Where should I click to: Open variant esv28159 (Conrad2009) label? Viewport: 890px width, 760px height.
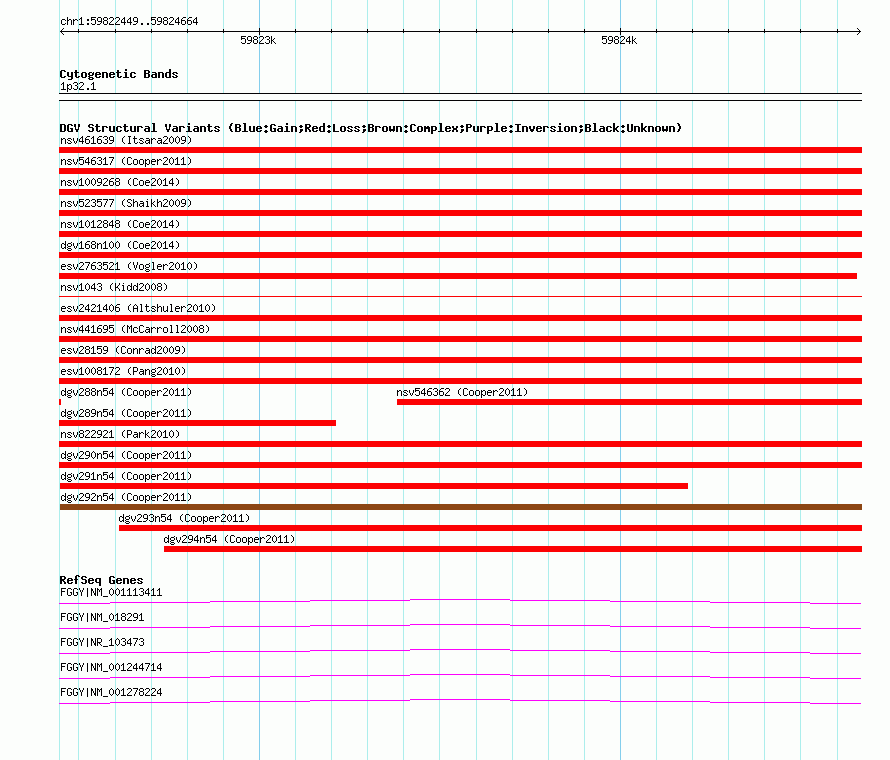[x=123, y=350]
